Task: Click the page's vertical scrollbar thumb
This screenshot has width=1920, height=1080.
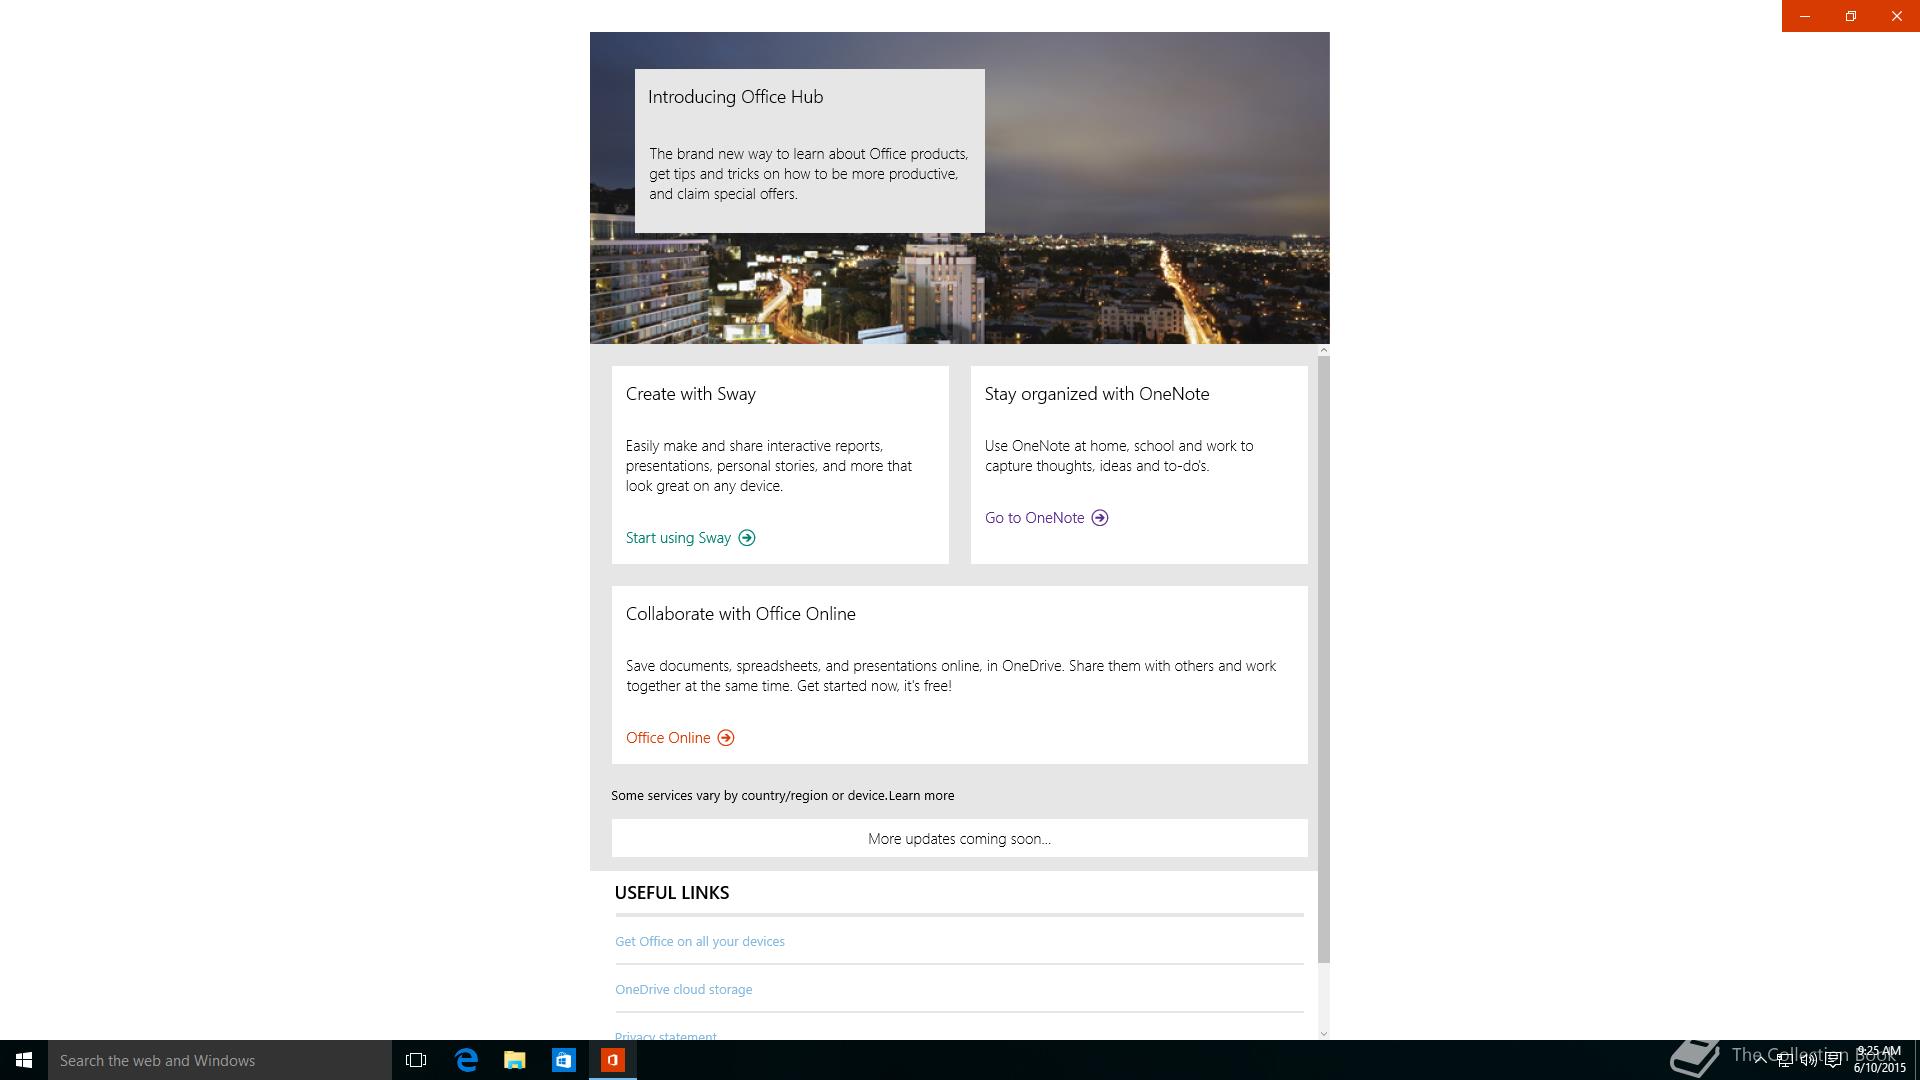Action: pos(1324,660)
